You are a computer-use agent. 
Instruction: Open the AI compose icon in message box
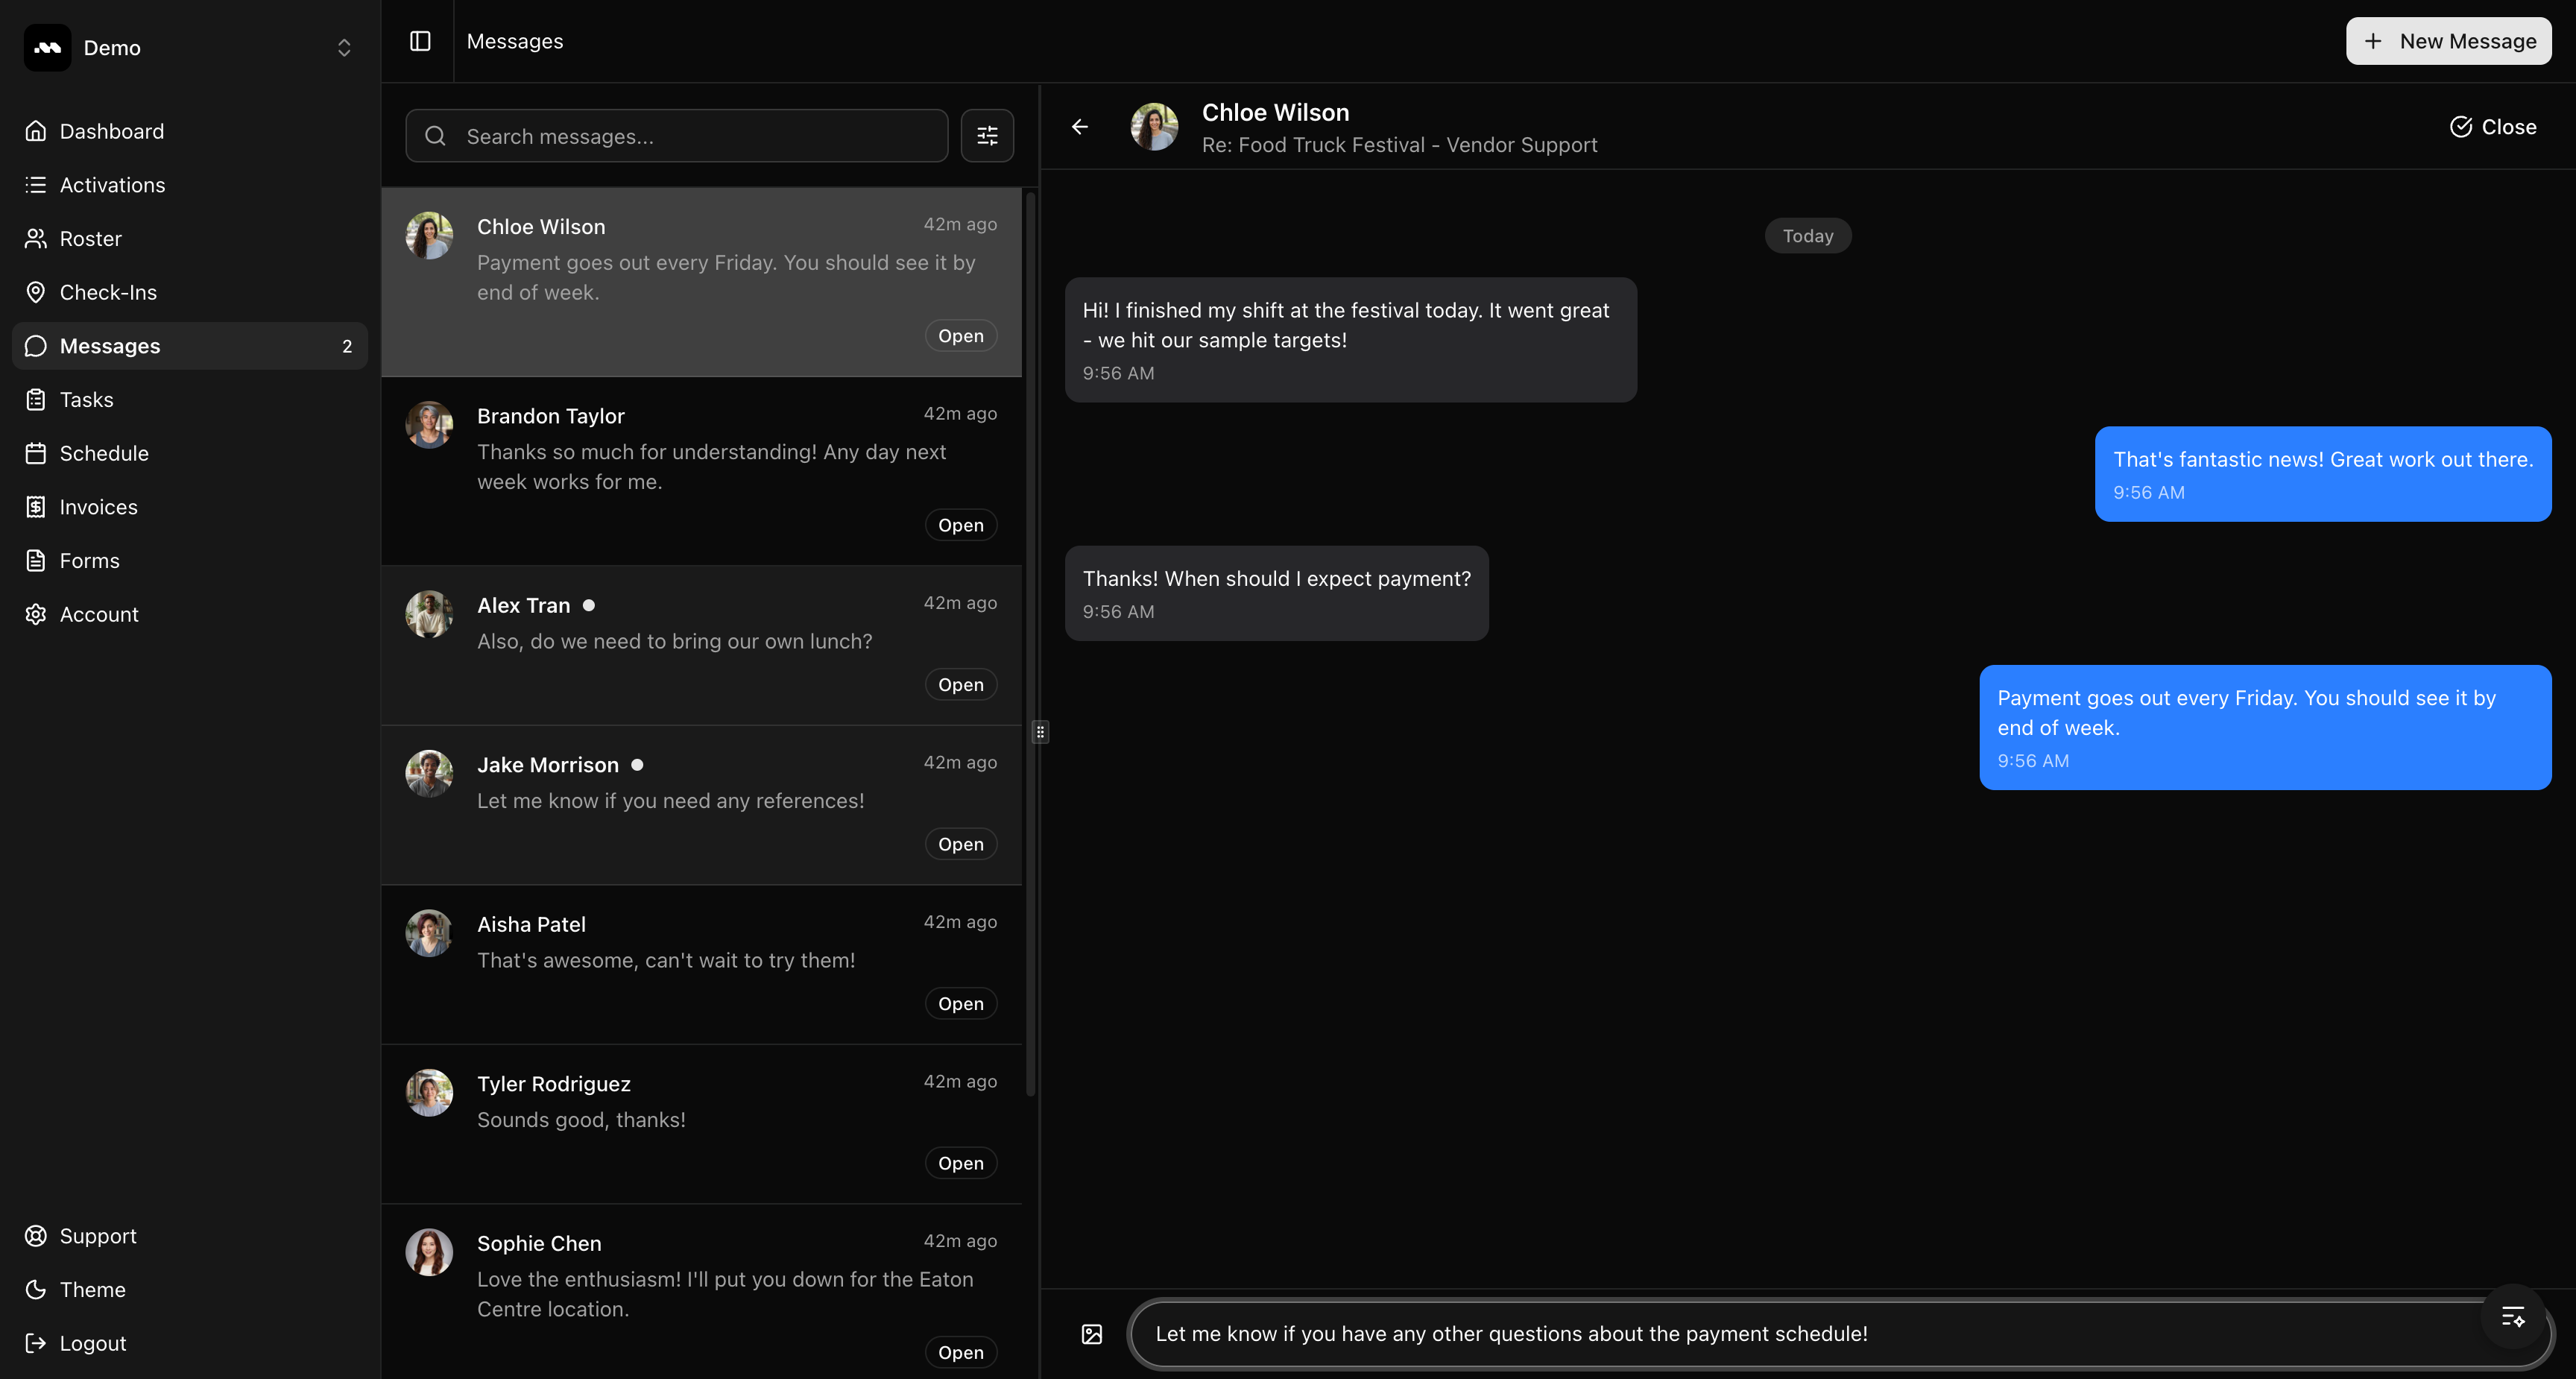pos(2512,1317)
